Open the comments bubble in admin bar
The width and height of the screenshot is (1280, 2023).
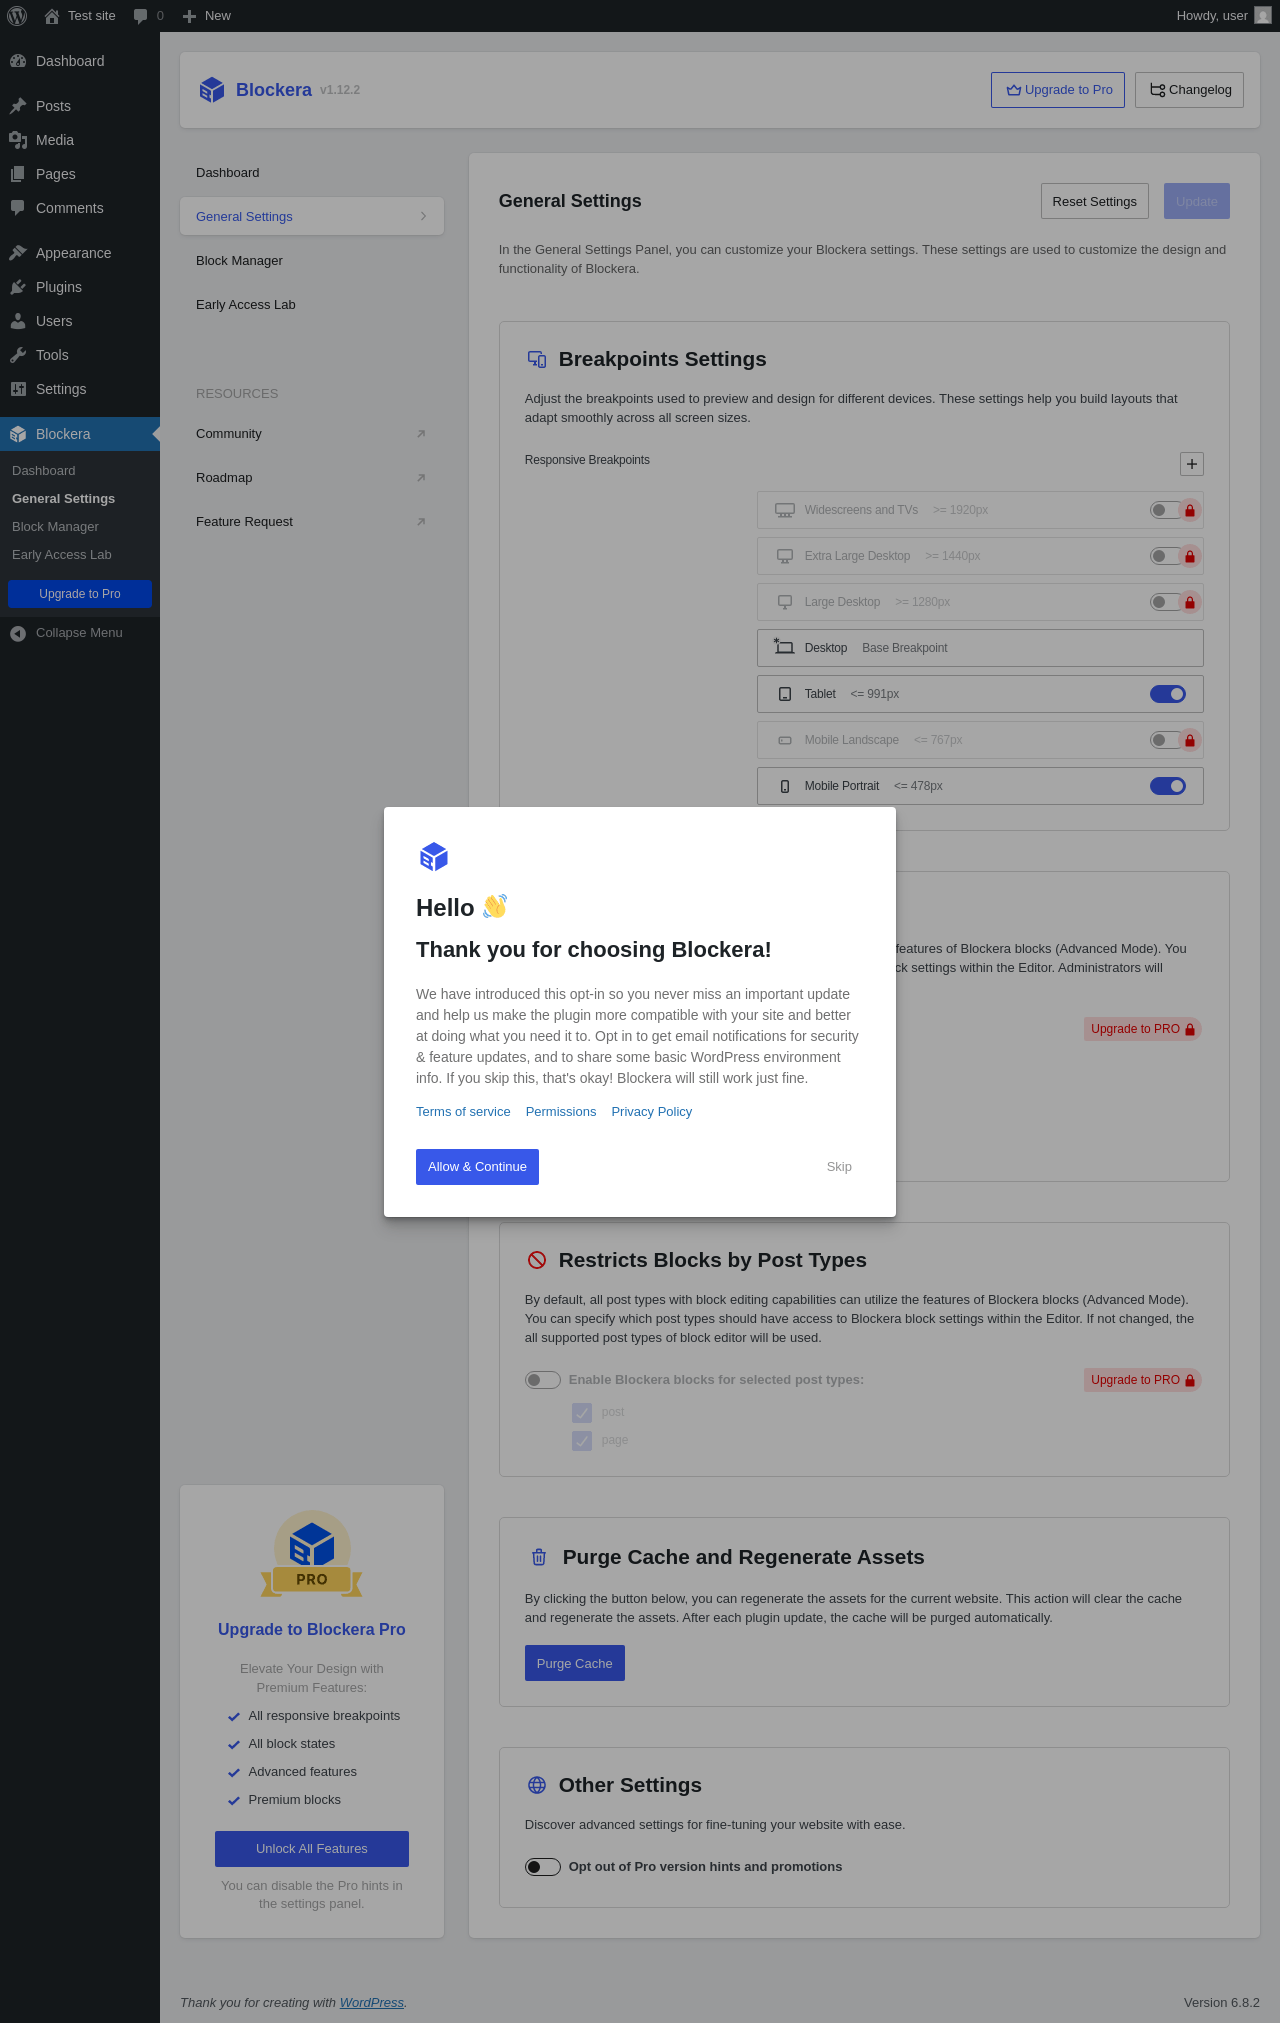(x=148, y=16)
